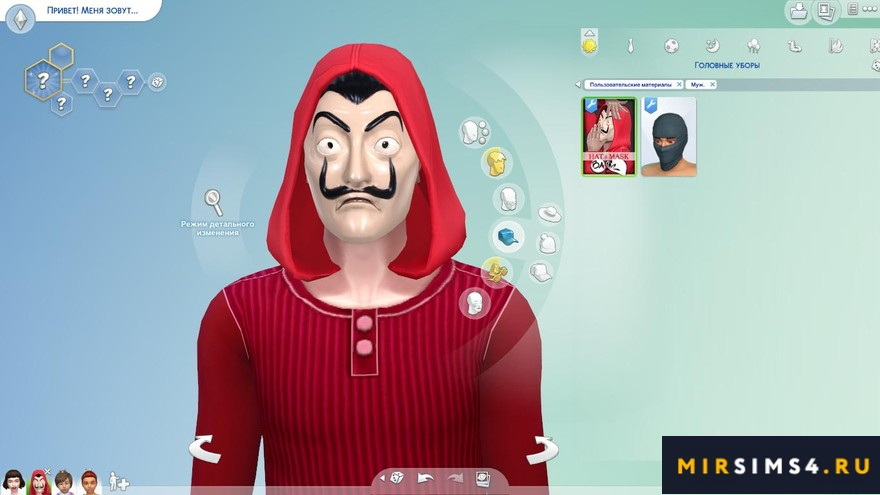Switch to the formal outfit tie tab
The height and width of the screenshot is (495, 880).
(631, 45)
